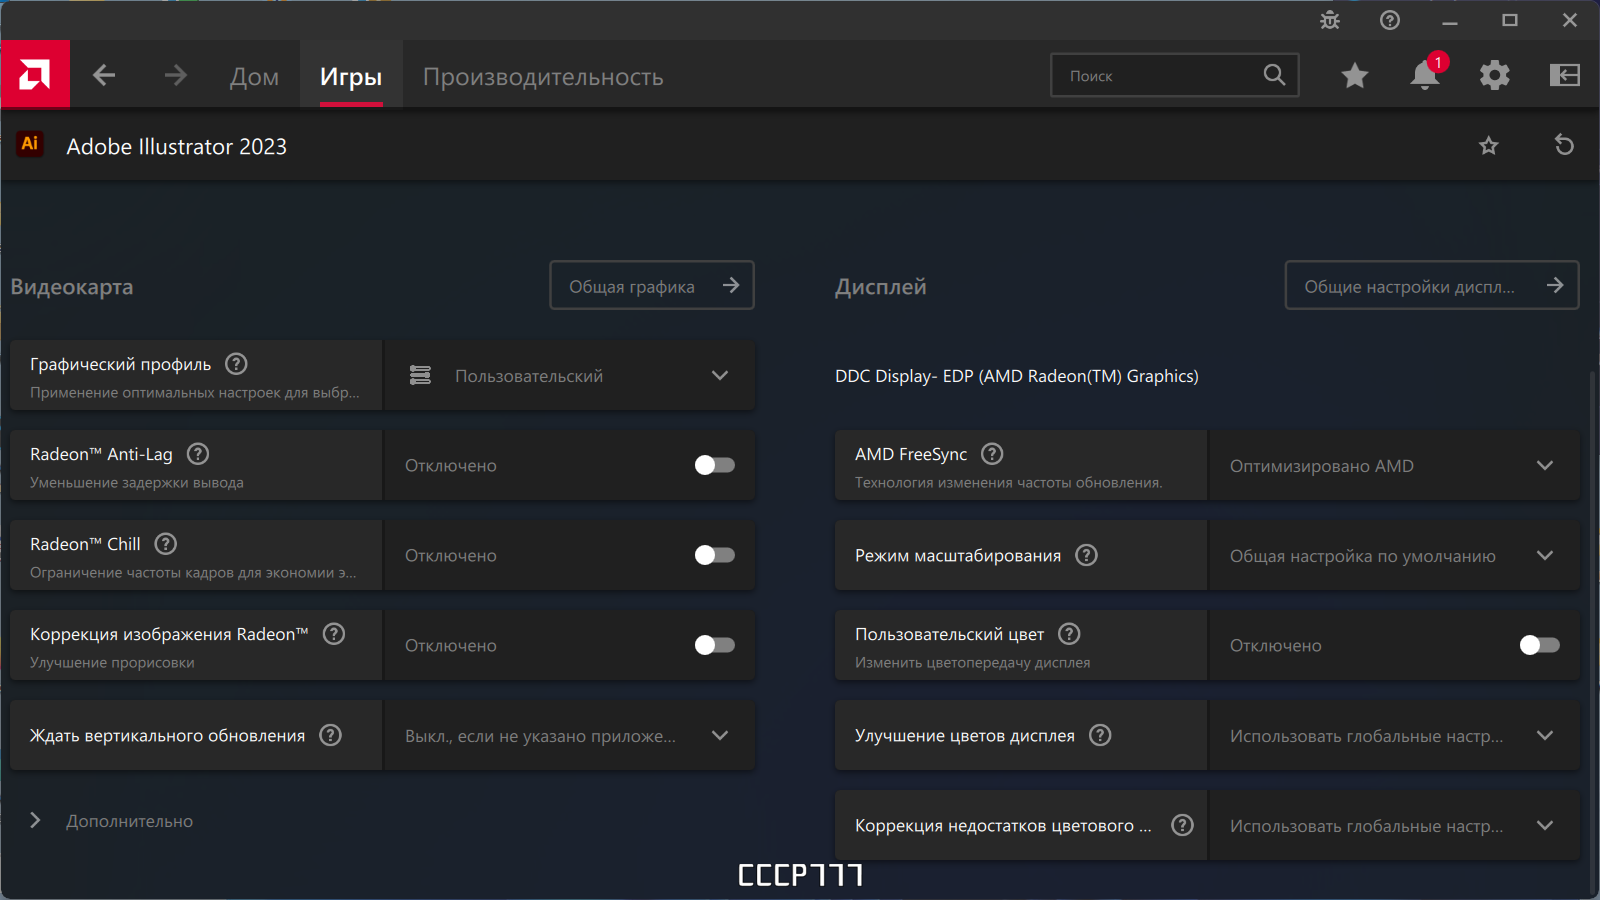Enable Коррекция изображения Radeon toggle
The image size is (1600, 900).
(715, 645)
